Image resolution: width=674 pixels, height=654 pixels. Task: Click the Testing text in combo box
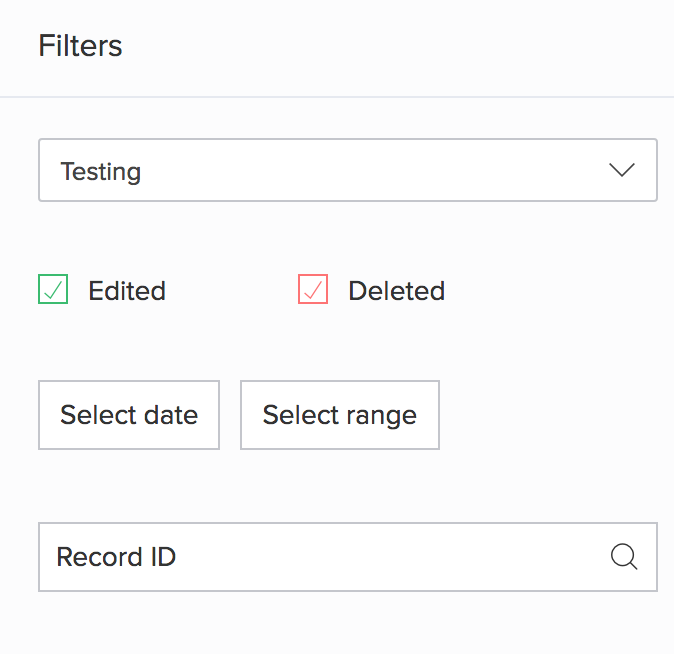click(100, 171)
